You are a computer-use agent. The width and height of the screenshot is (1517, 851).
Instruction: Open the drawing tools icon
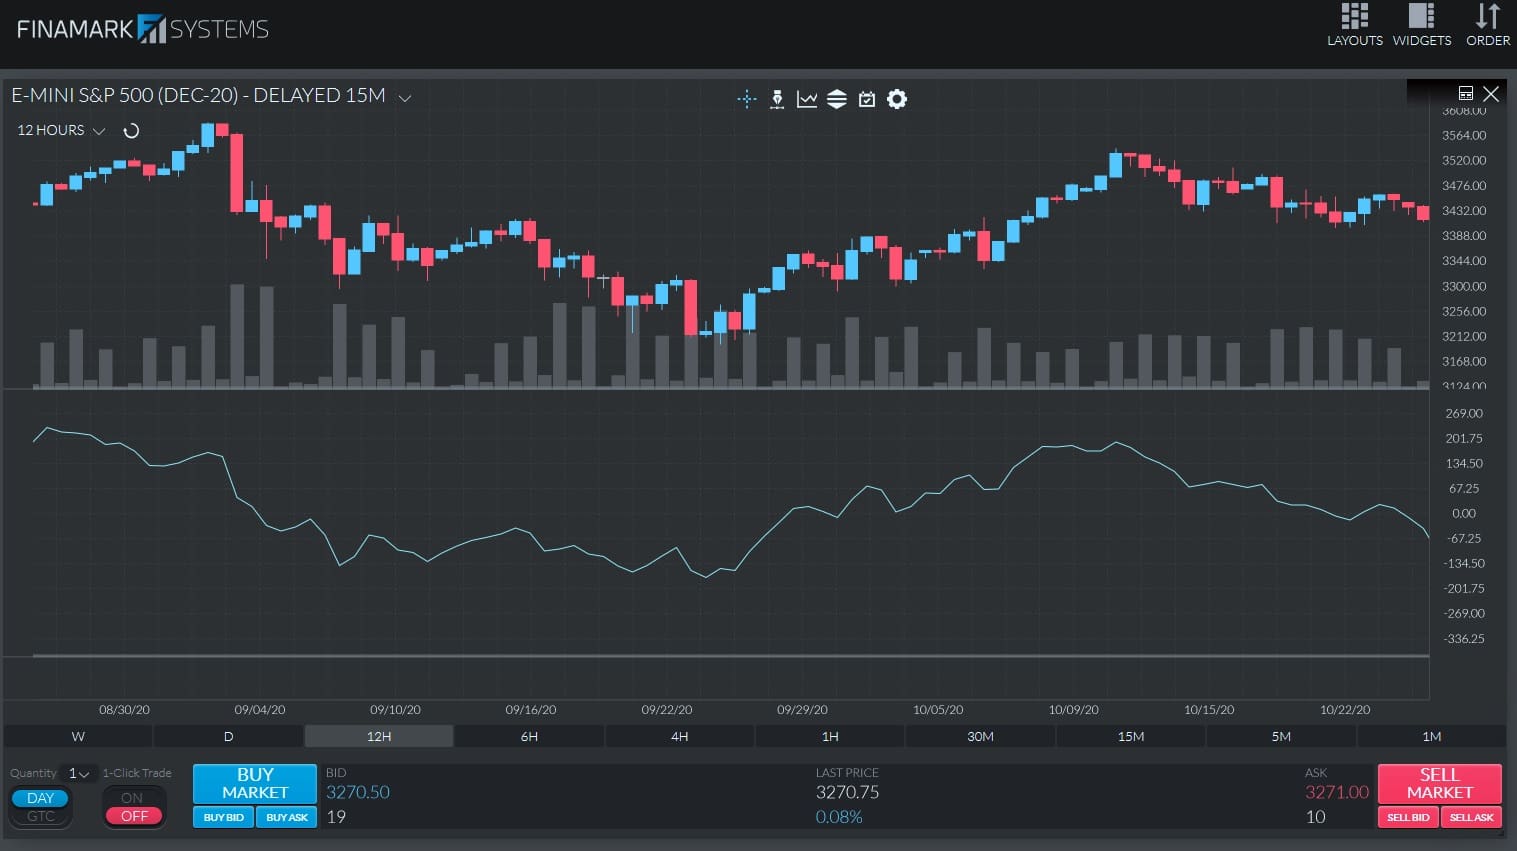[777, 99]
